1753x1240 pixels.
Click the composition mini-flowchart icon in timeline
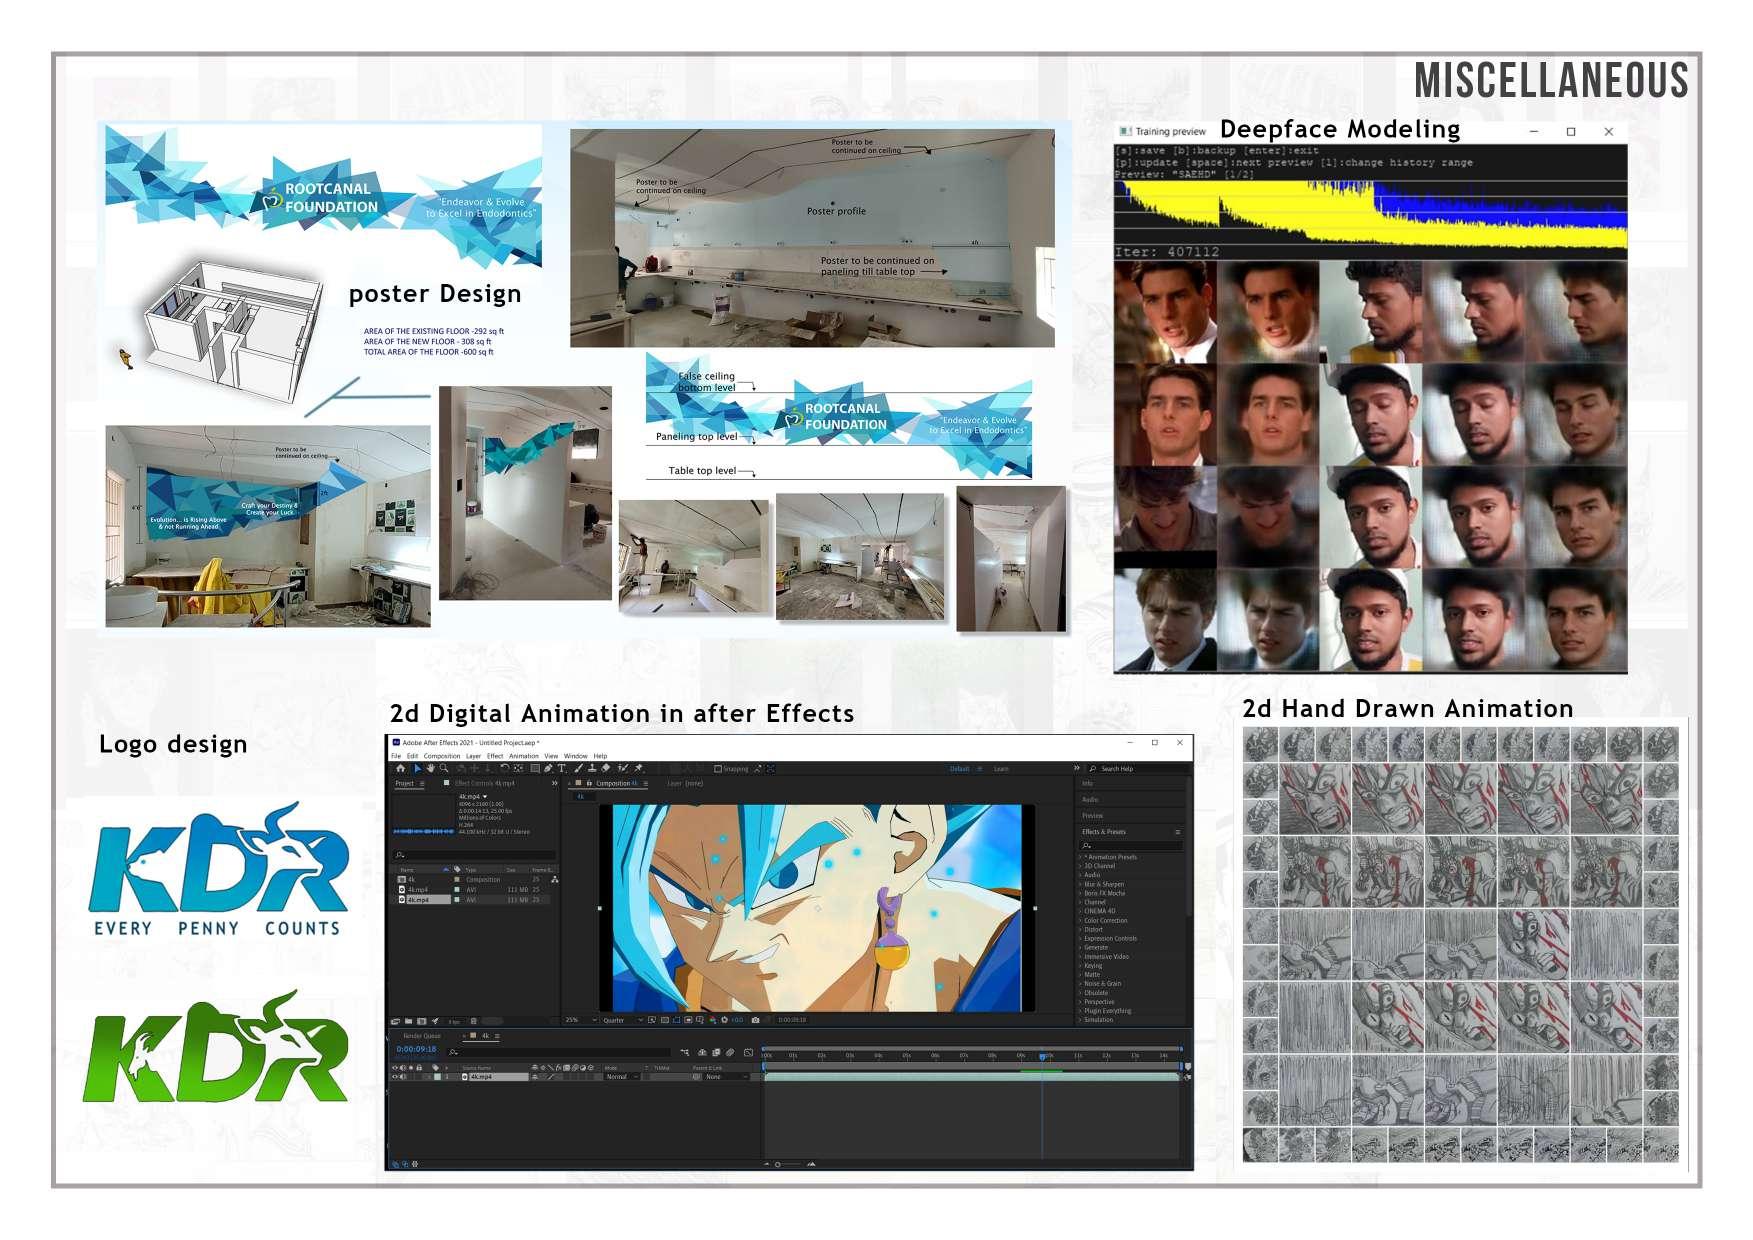(x=685, y=1052)
